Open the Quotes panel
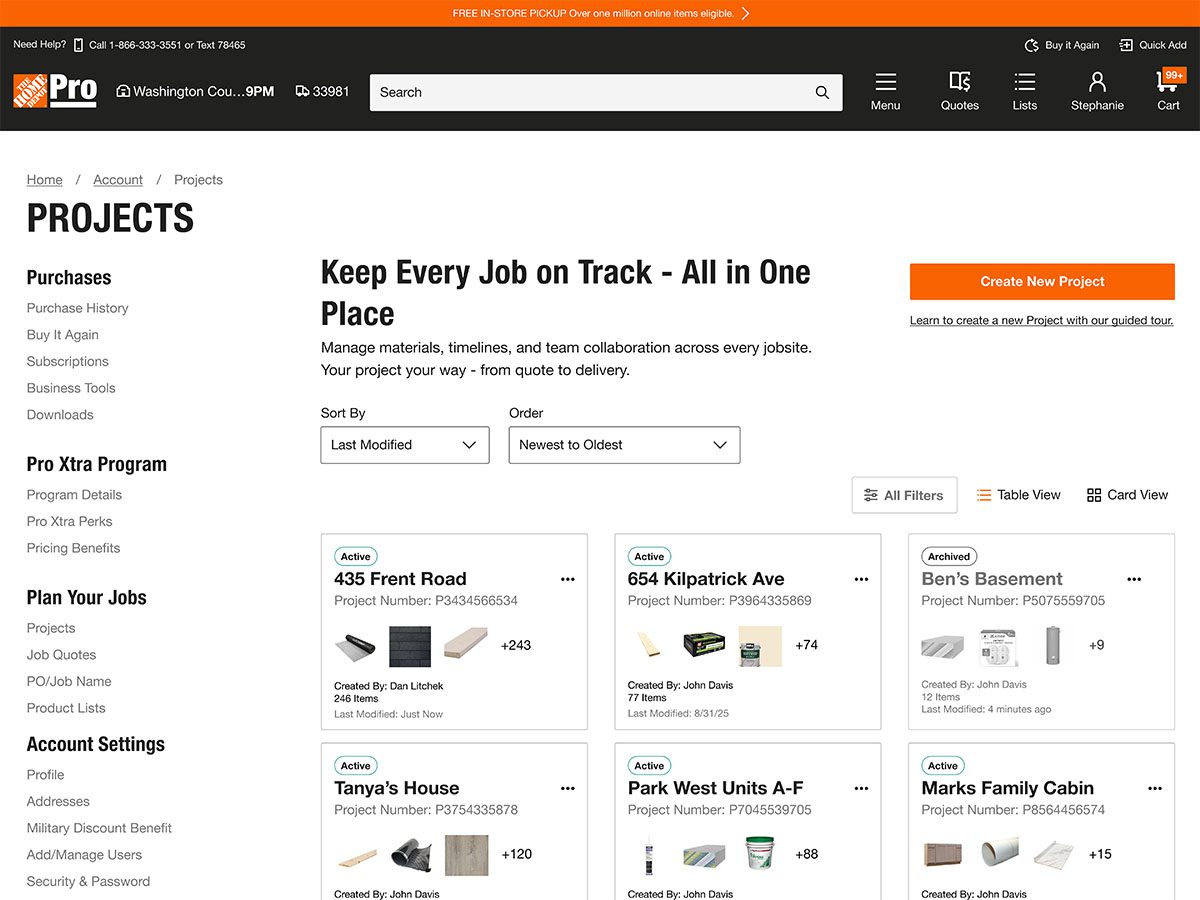Viewport: 1200px width, 900px height. tap(959, 90)
